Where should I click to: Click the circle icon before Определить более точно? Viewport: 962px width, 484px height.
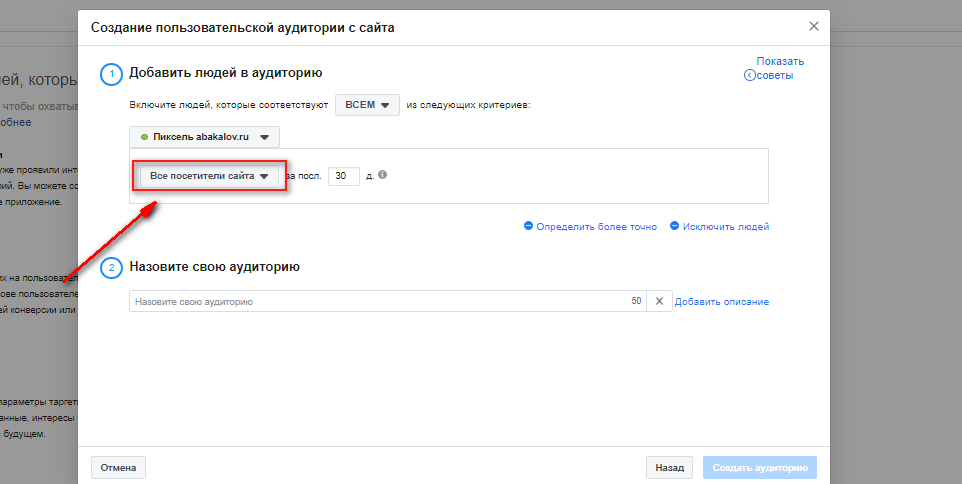pos(528,226)
